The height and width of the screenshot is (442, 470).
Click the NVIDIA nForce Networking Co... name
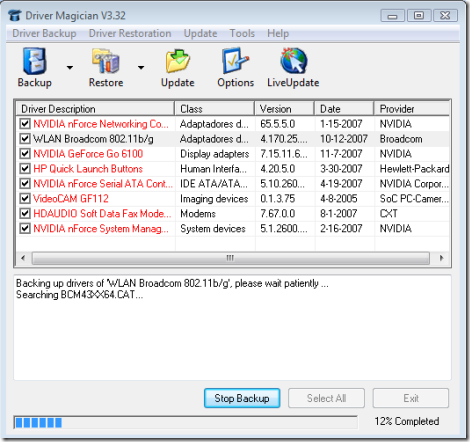(x=101, y=124)
